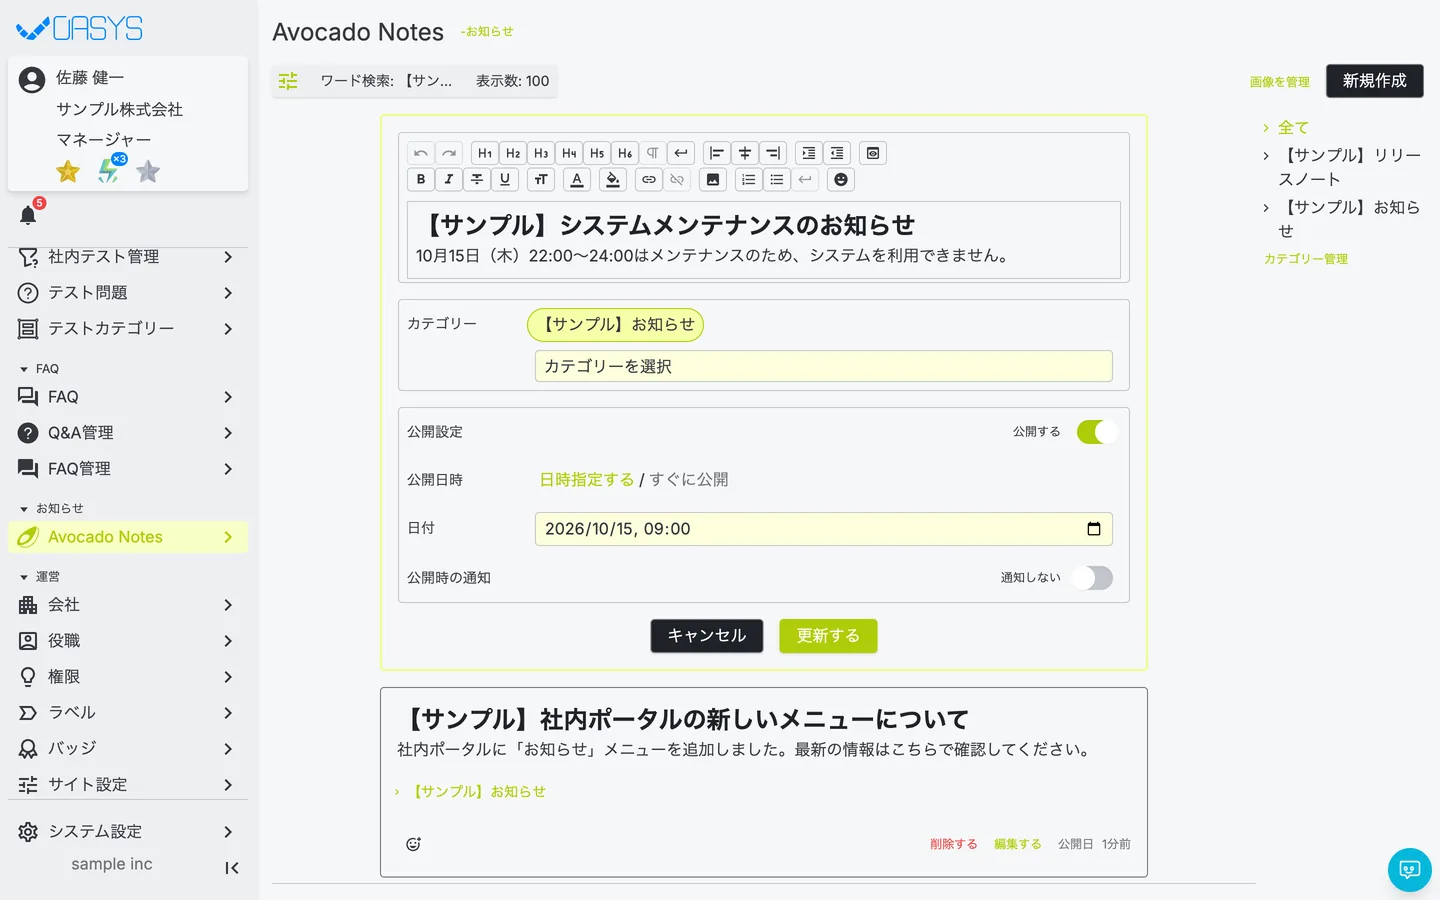Enable the 公開時の通知 notification toggle
The image size is (1440, 900).
[1092, 578]
